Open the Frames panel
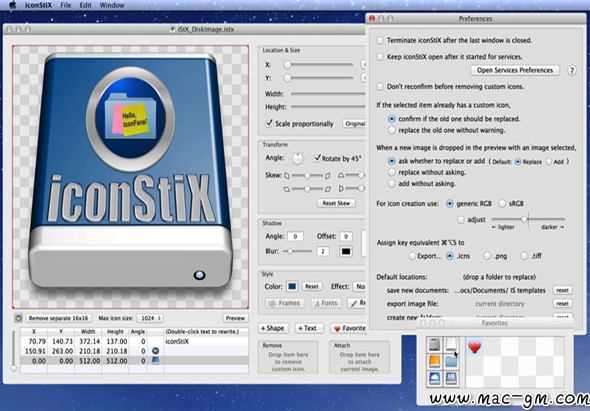590x411 pixels. 284,303
